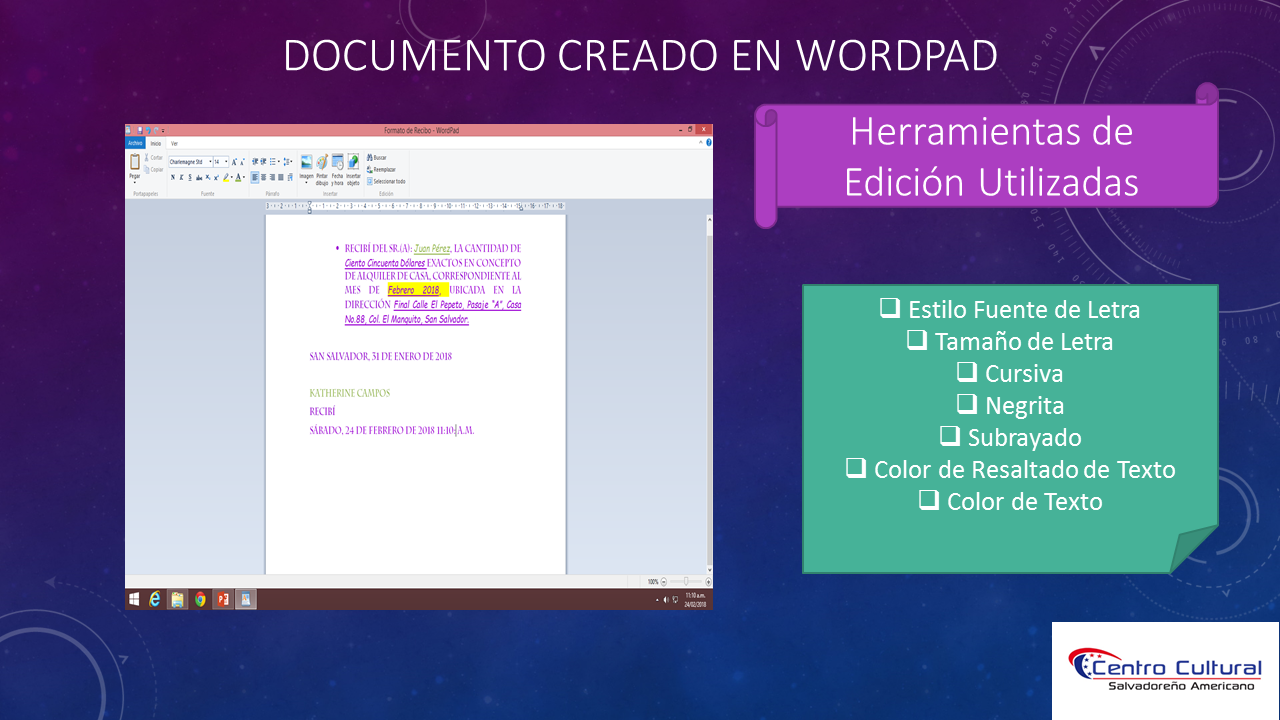1280x720 pixels.
Task: Open the Windows Start button
Action: [134, 599]
